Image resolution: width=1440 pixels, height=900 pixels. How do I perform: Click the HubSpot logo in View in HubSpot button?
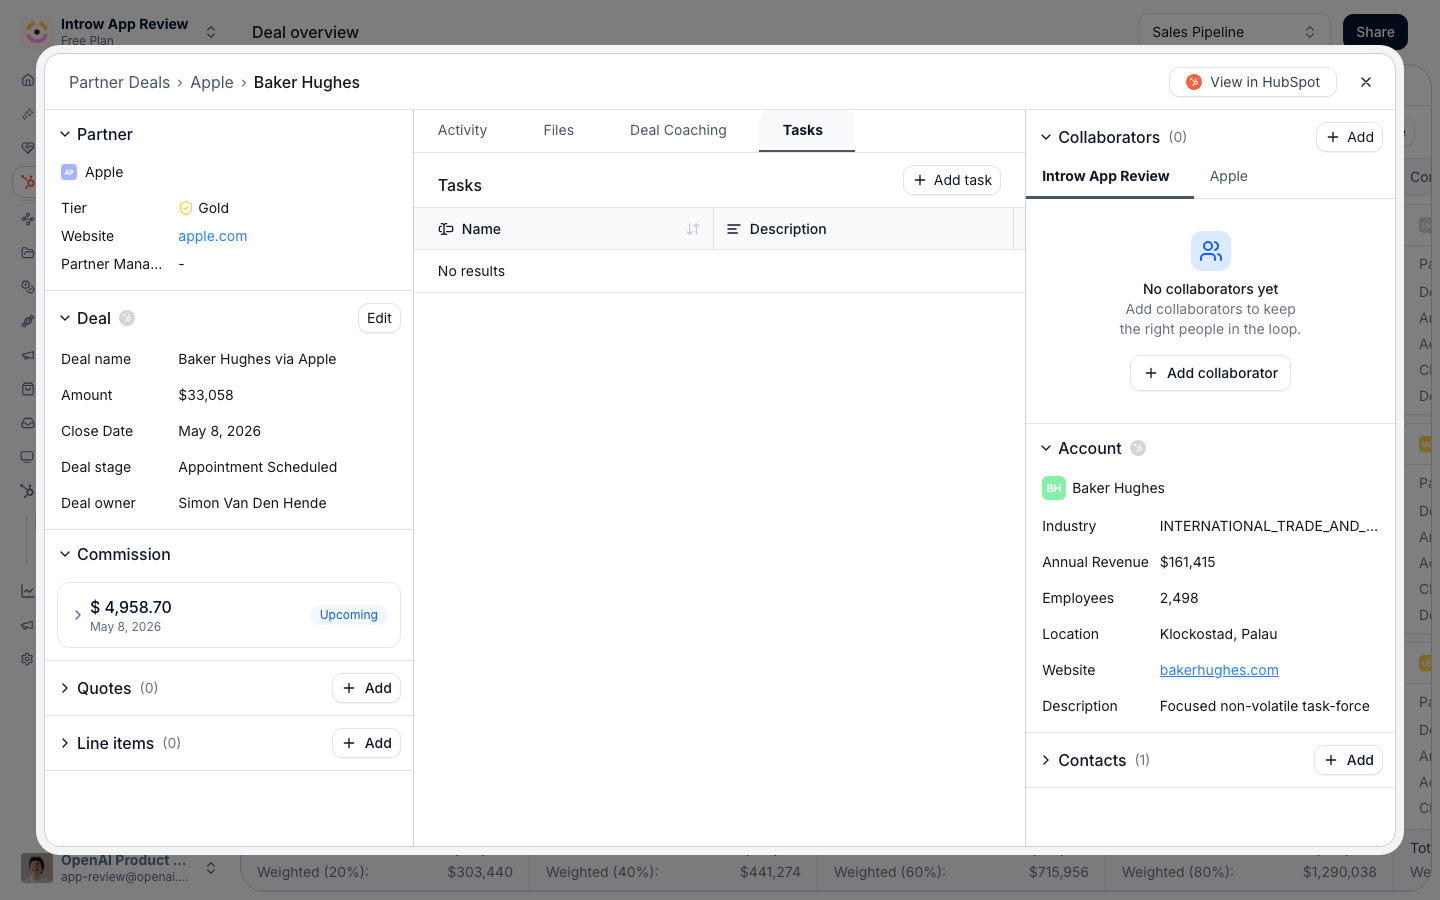click(1193, 82)
